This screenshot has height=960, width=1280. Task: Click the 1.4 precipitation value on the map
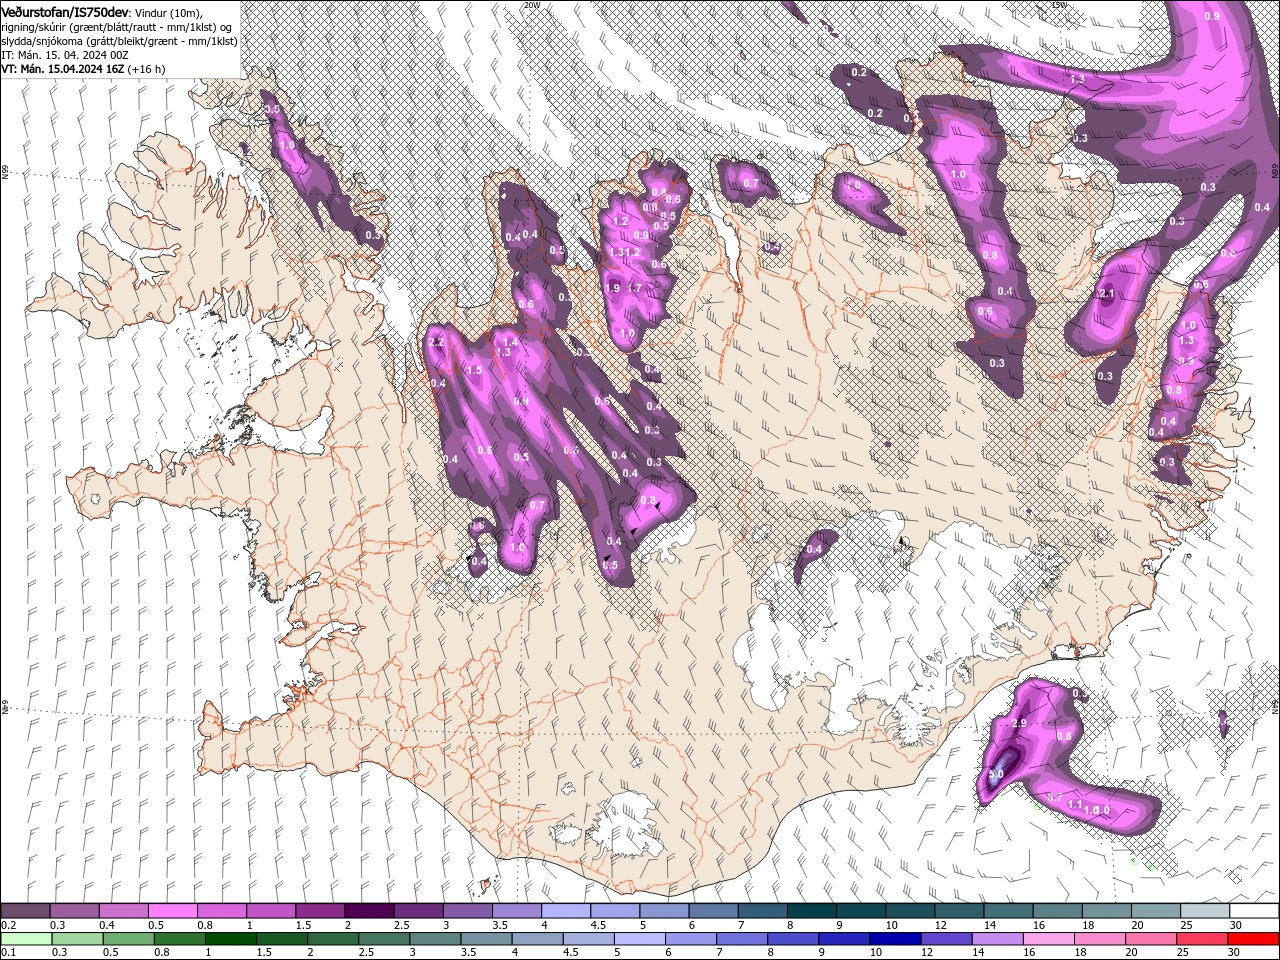(510, 342)
